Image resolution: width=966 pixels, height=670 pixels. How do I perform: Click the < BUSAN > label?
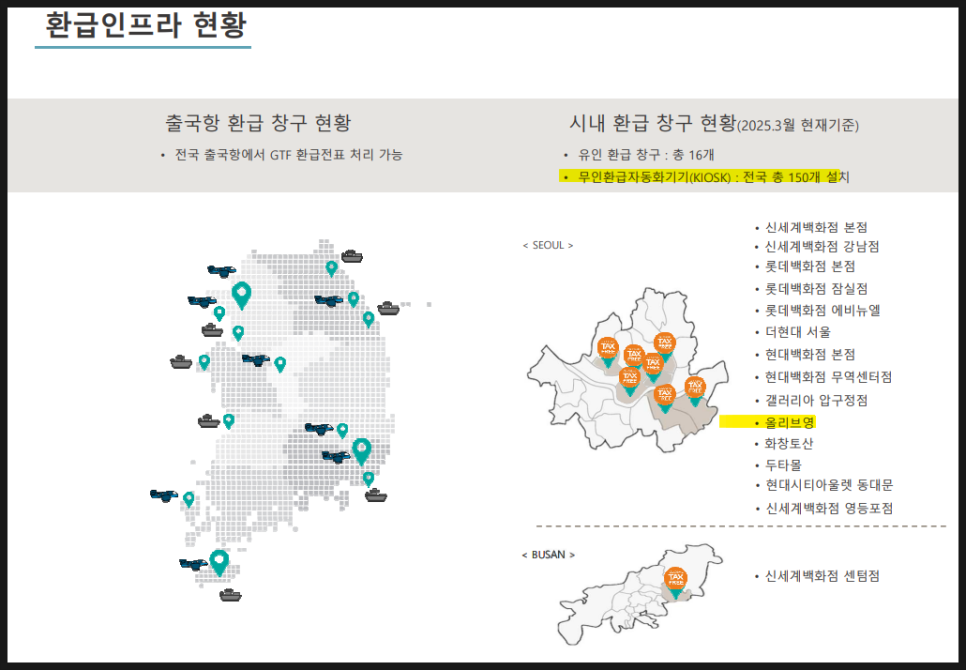548,555
